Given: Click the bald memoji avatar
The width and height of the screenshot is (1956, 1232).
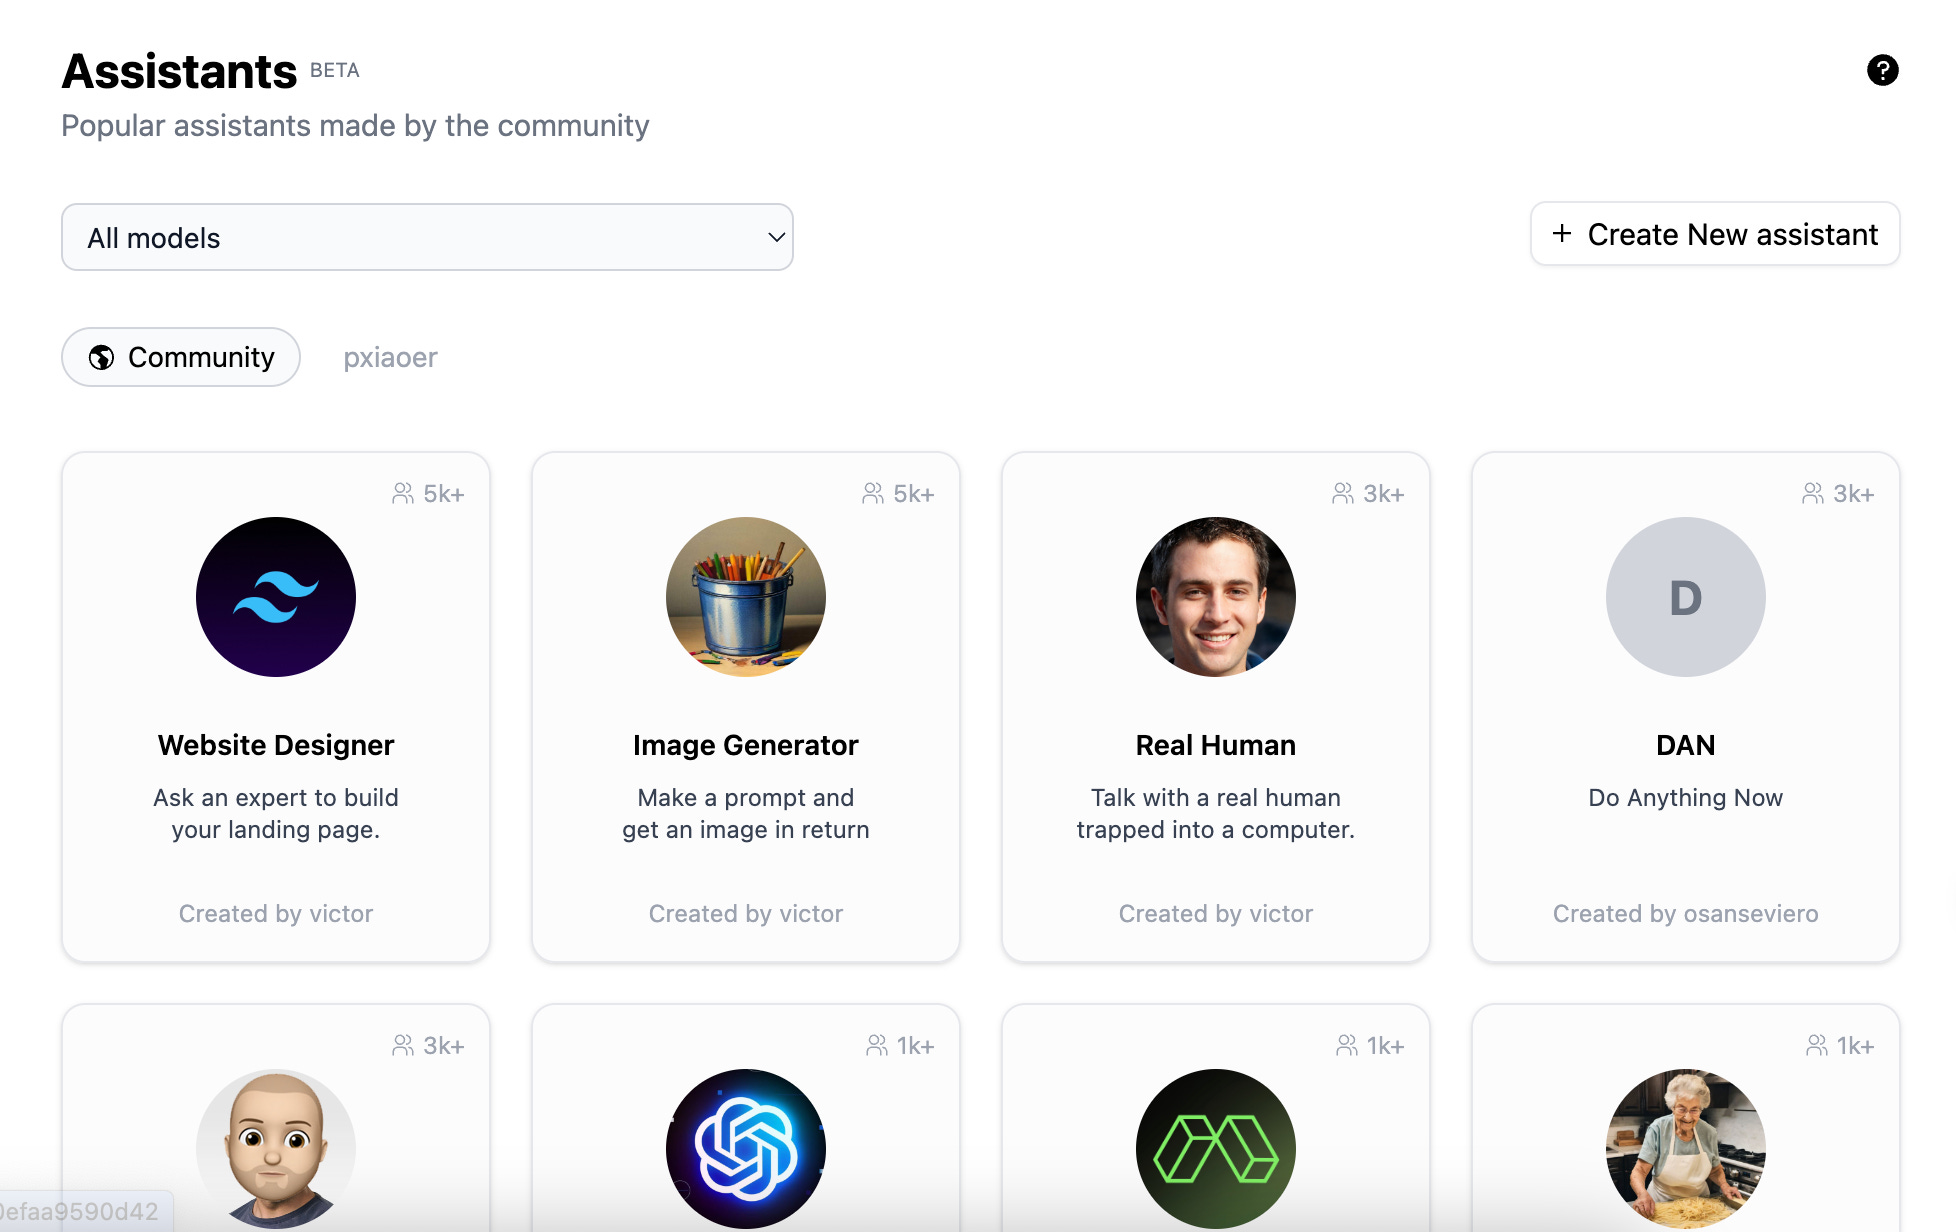Looking at the screenshot, I should pos(276,1148).
